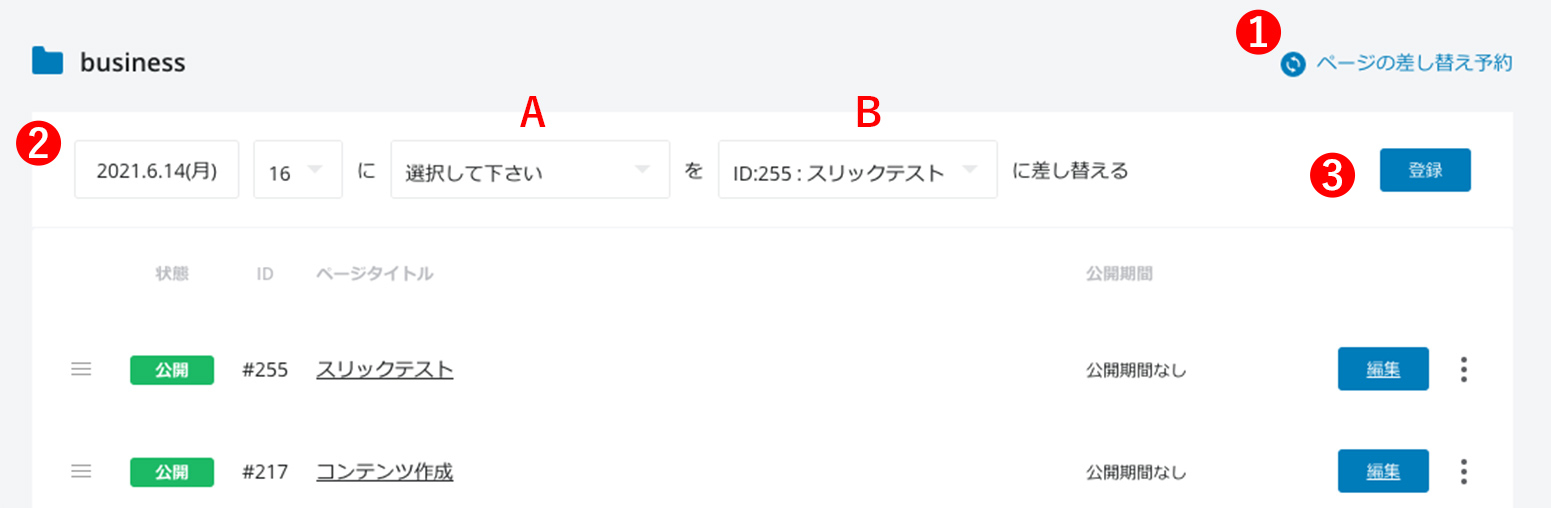Click 編集 button for スリックテスト
This screenshot has height=508, width=1551.
pos(1383,370)
